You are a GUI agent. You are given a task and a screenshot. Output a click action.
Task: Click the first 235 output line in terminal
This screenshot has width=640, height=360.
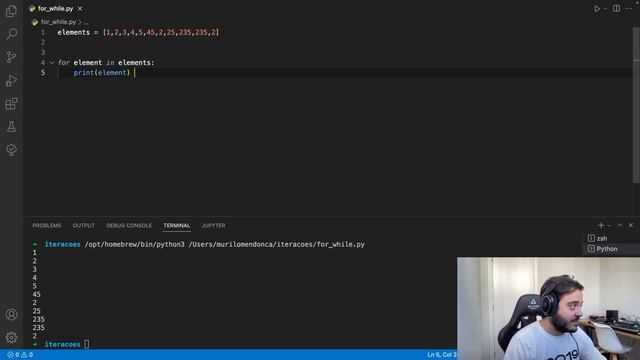(38, 319)
